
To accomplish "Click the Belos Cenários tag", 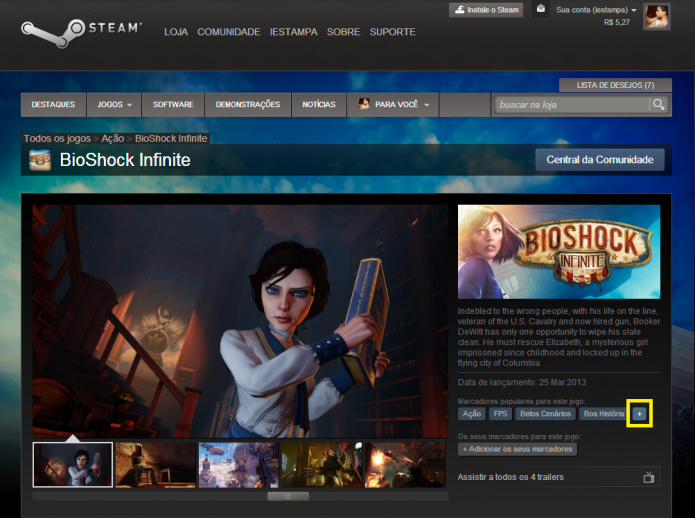I will pos(545,414).
